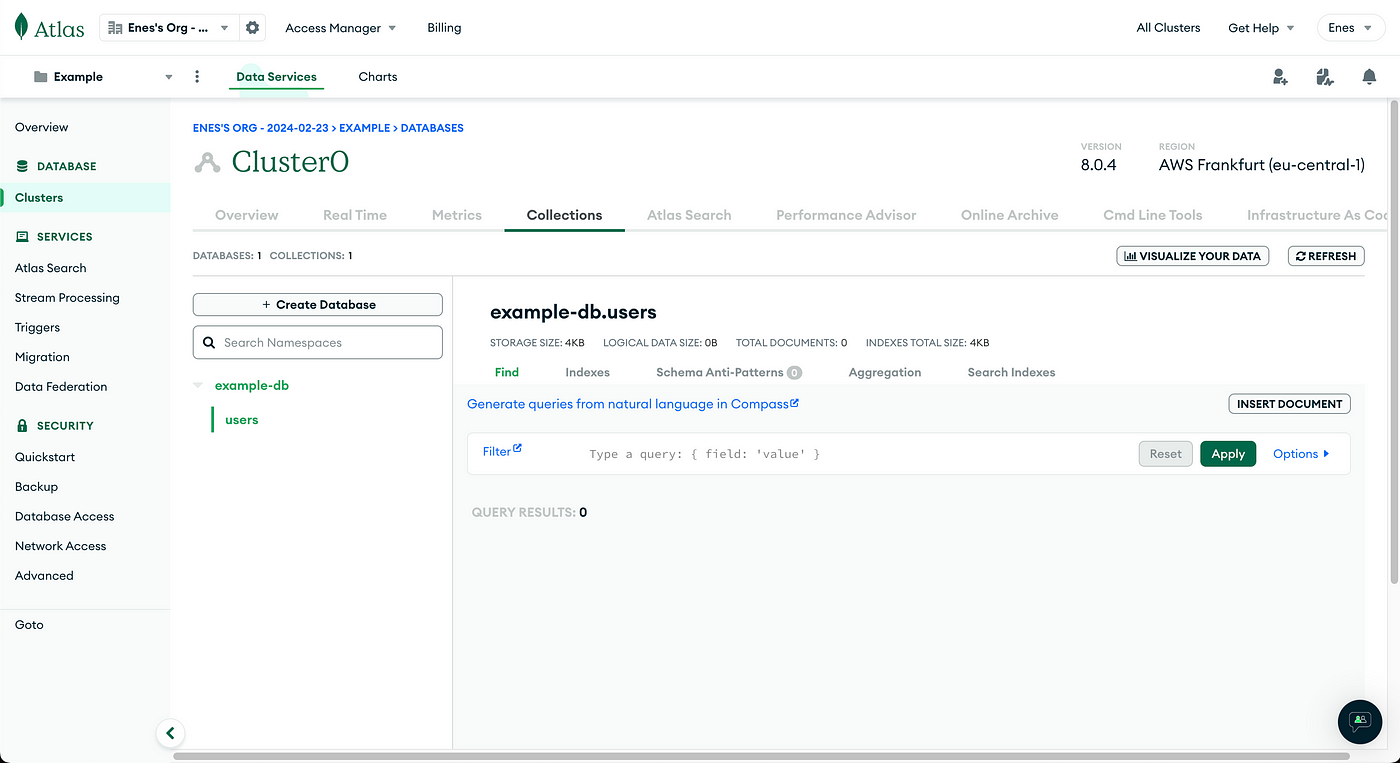Click the Reset query button

(x=1166, y=454)
